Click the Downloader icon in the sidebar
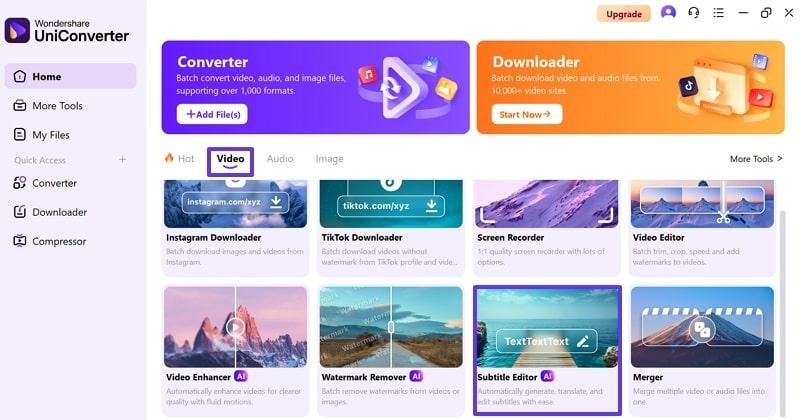800x420 pixels. [19, 212]
